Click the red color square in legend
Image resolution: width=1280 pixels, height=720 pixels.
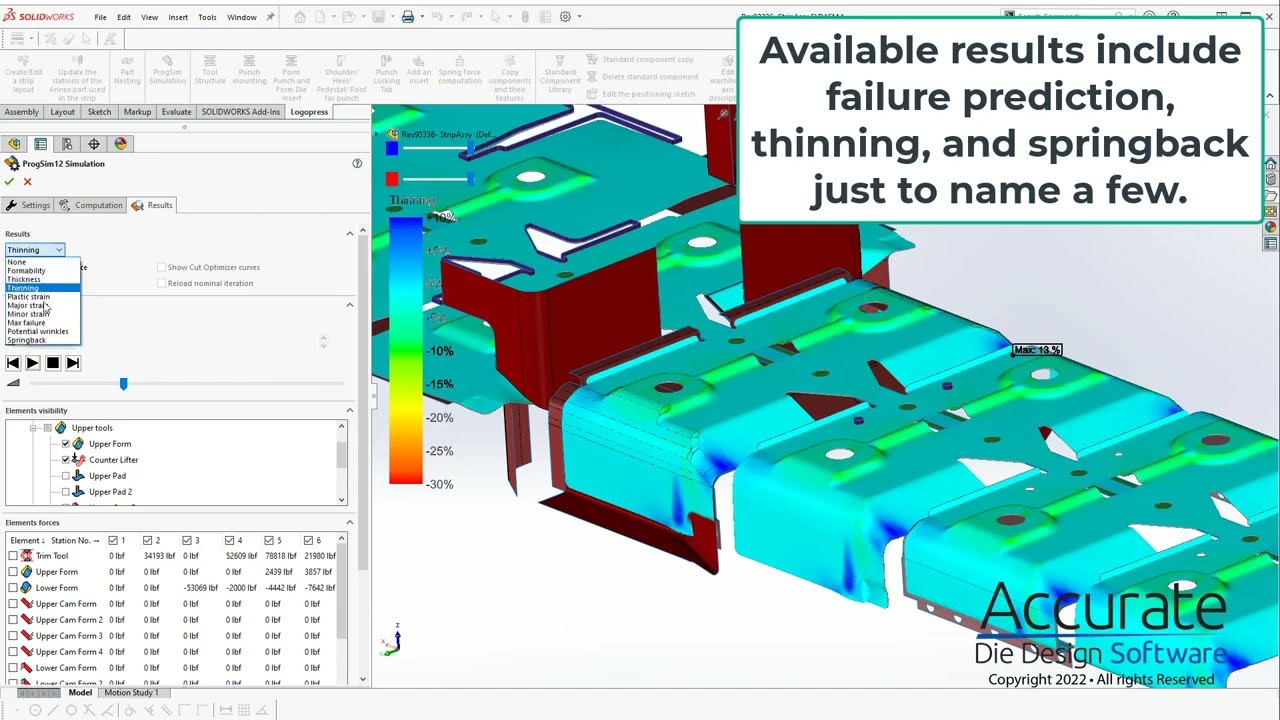click(x=392, y=179)
